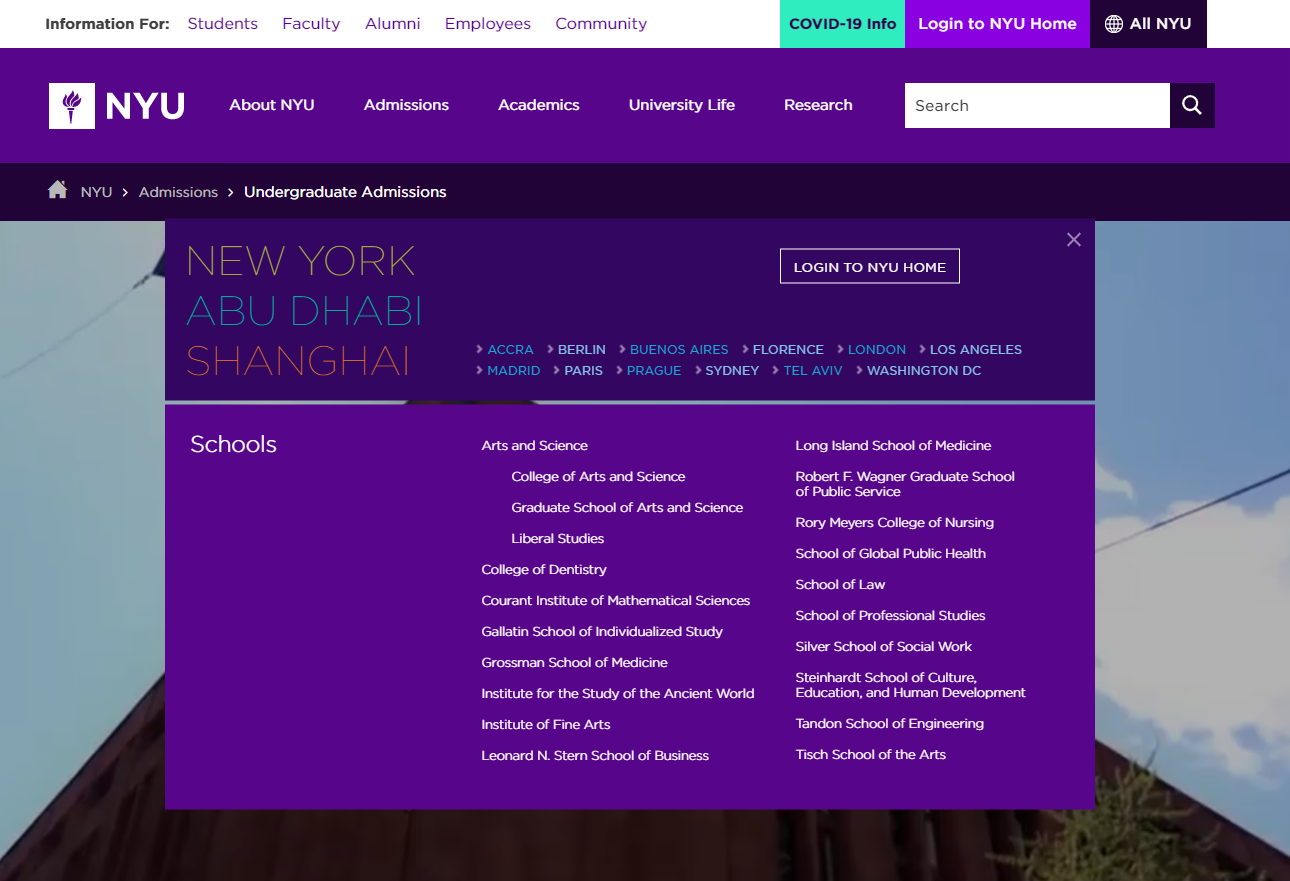This screenshot has height=881, width=1290.
Task: Open the WASHINGTON DC site link
Action: click(x=924, y=371)
